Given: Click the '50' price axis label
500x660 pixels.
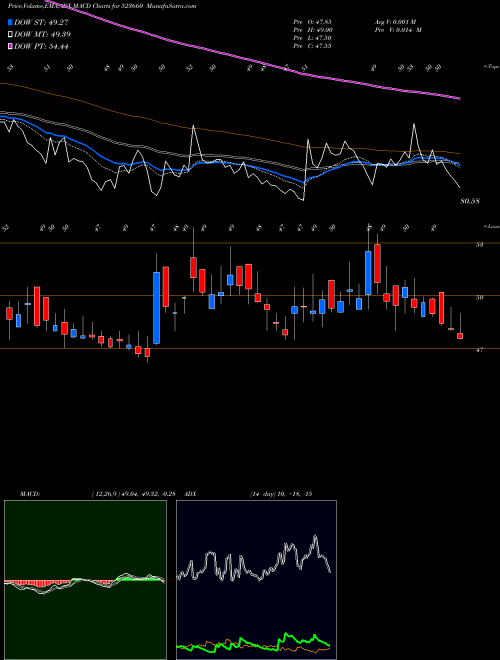Looking at the screenshot, I should [479, 297].
